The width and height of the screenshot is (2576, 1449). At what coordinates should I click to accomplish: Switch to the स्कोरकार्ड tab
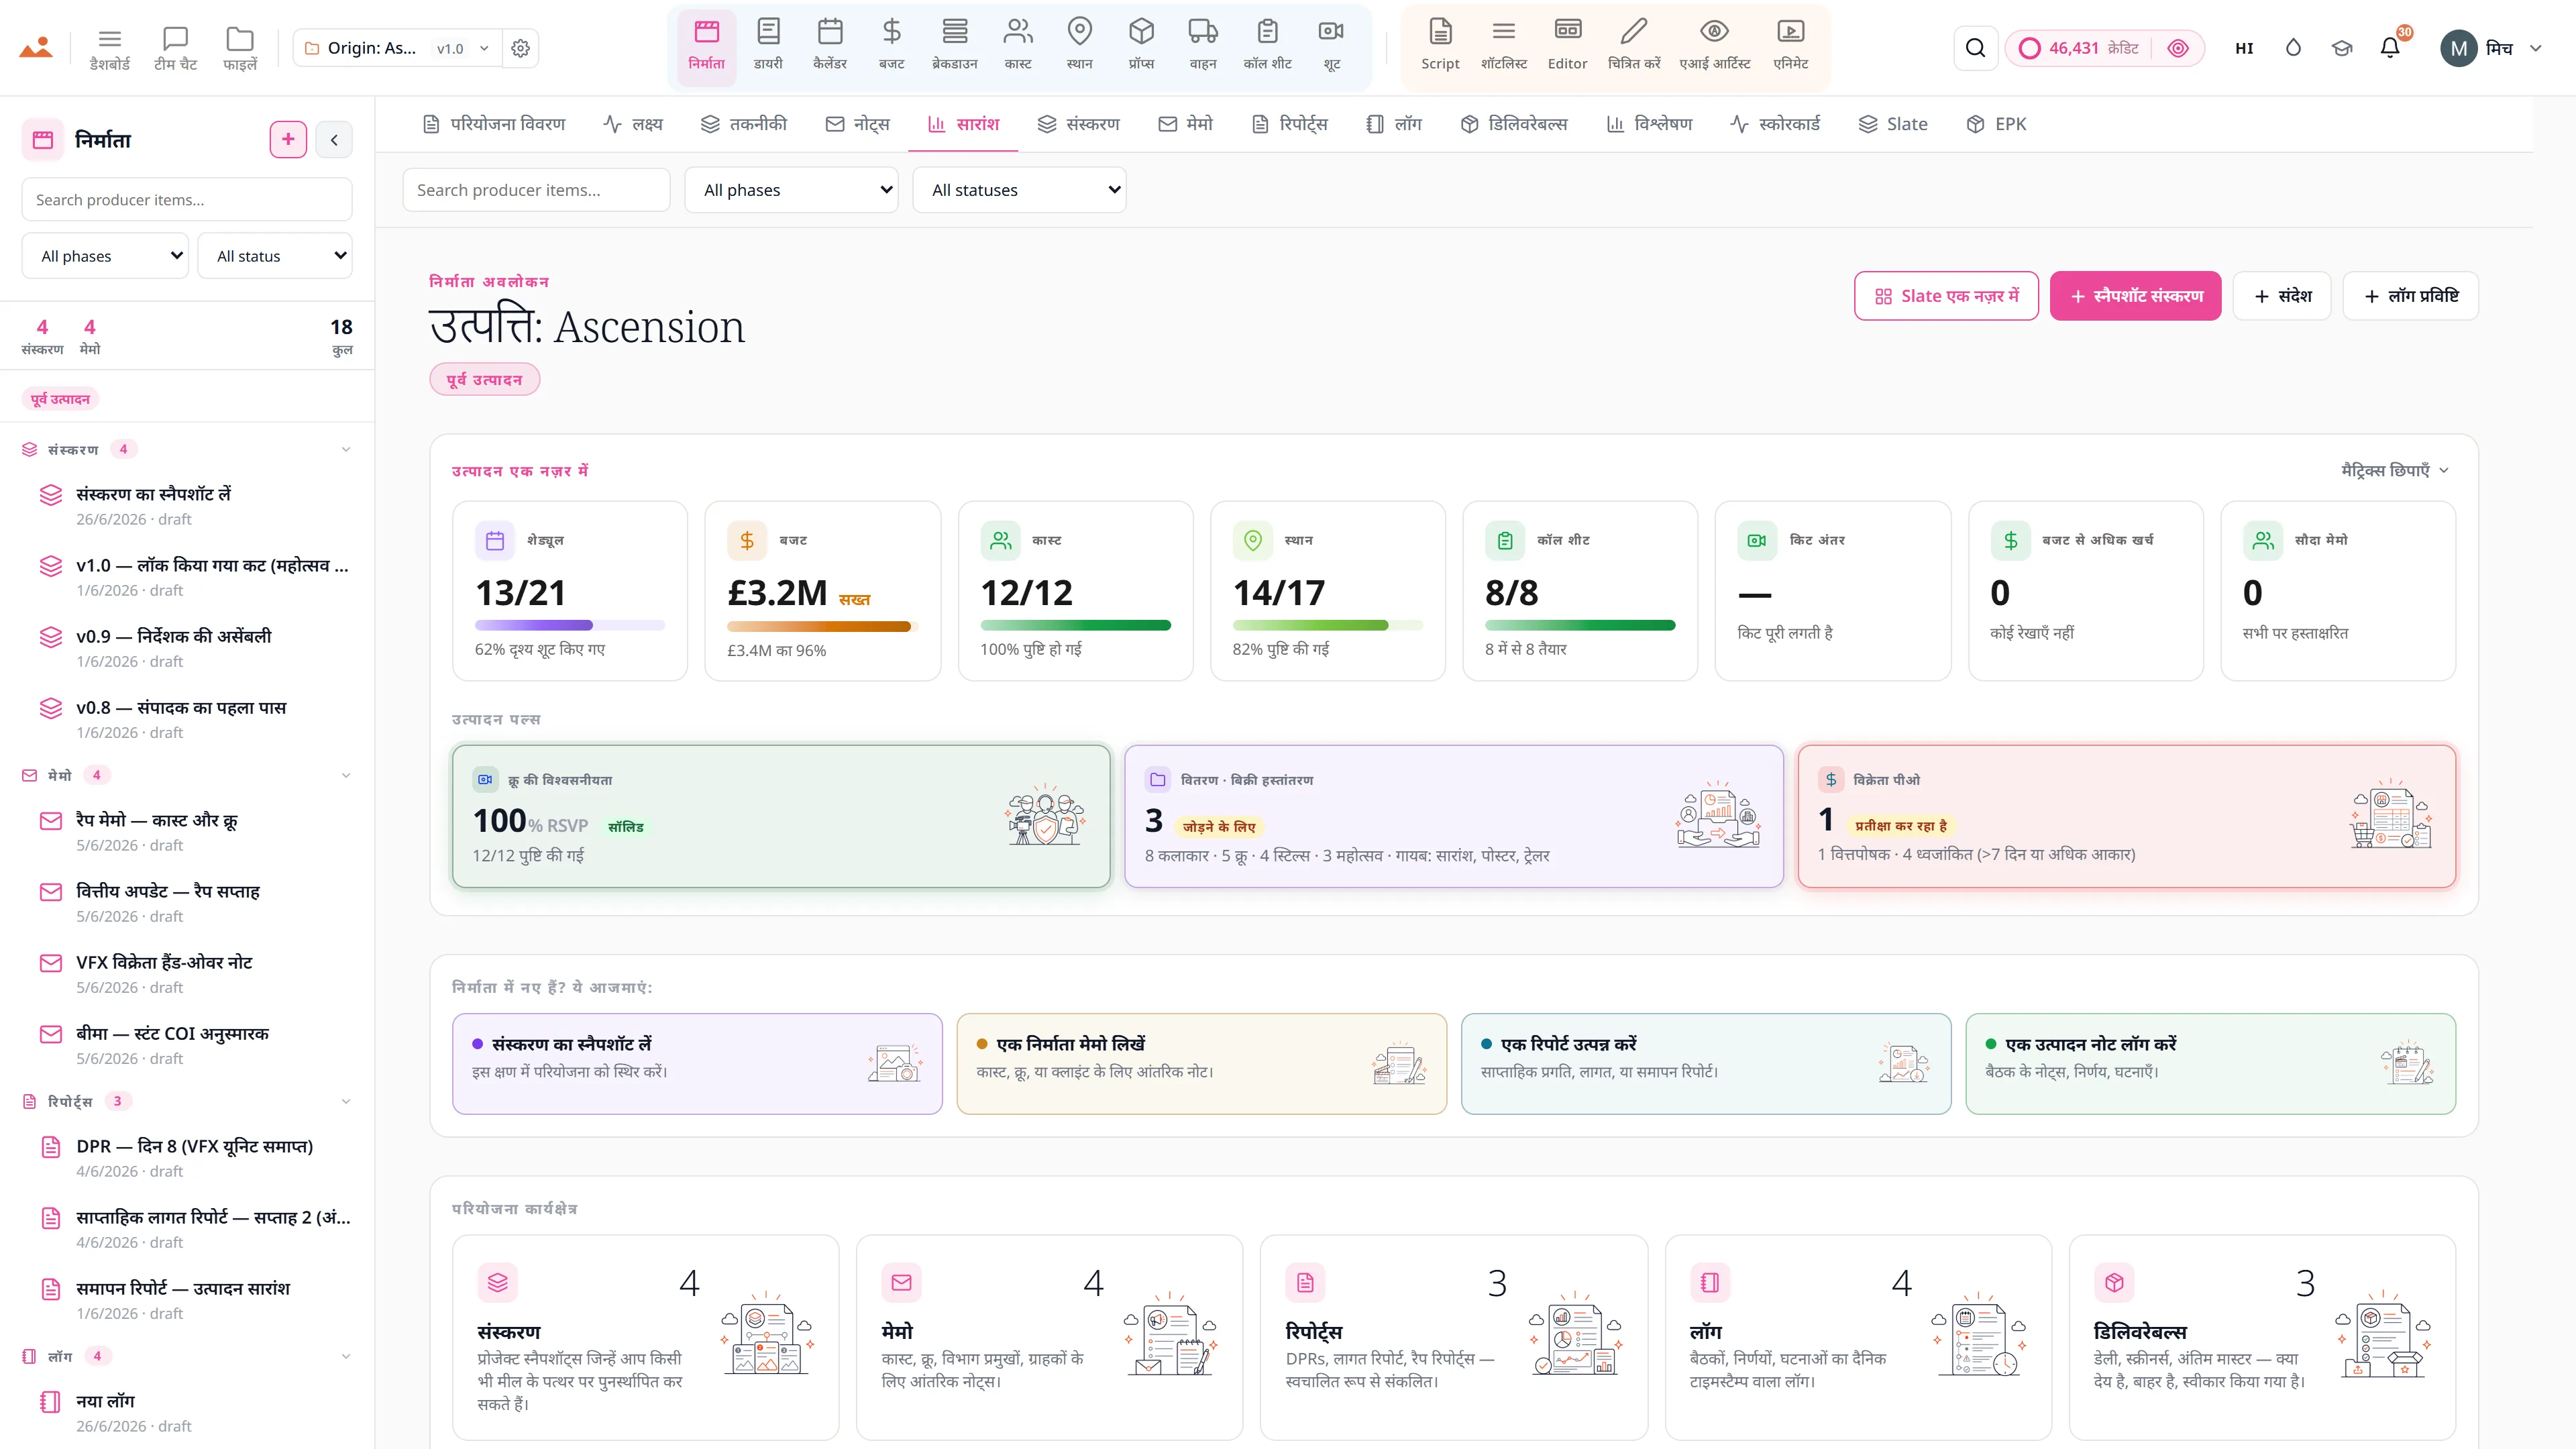point(1775,124)
